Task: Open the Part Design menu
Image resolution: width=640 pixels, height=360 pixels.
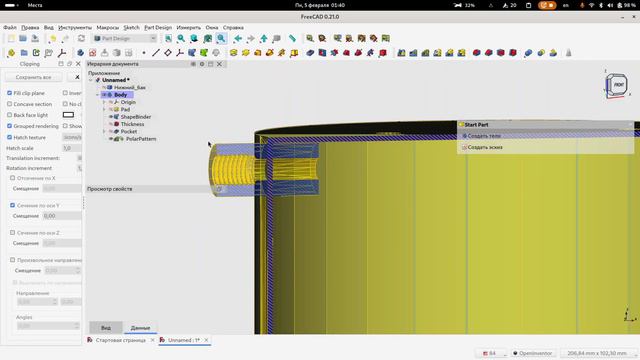Action: (158, 27)
